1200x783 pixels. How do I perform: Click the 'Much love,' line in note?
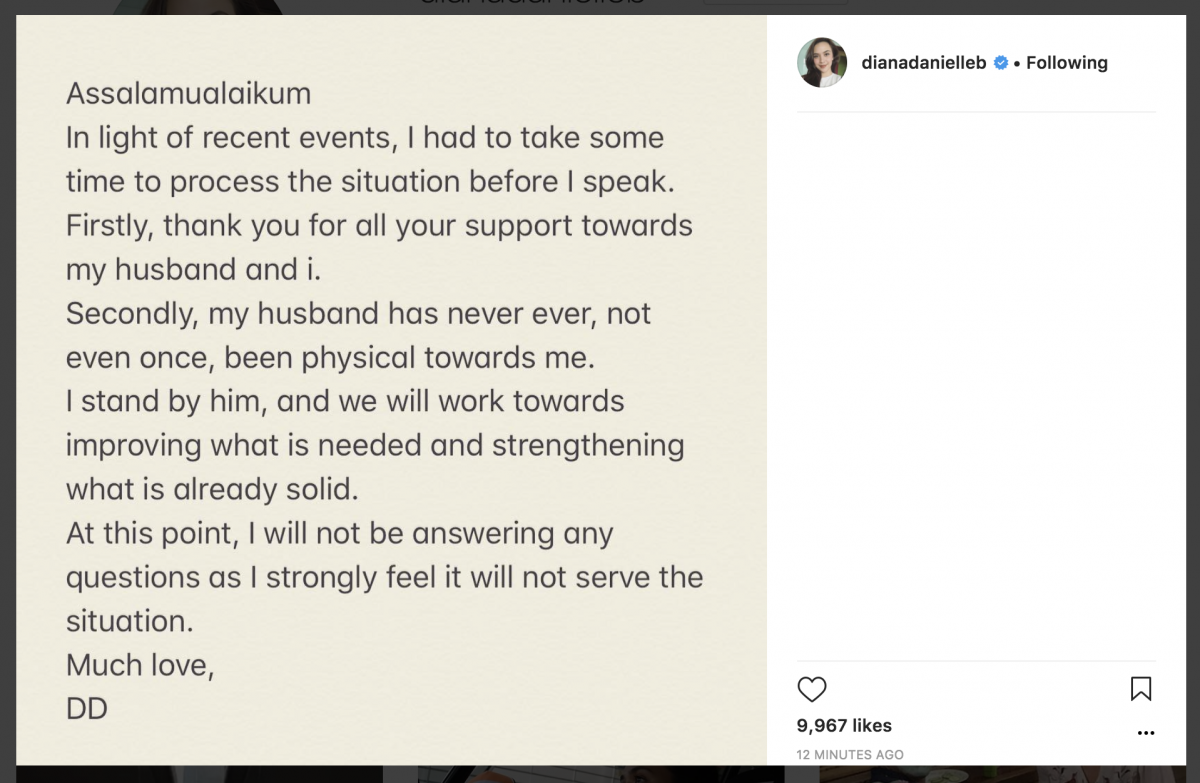pos(140,665)
